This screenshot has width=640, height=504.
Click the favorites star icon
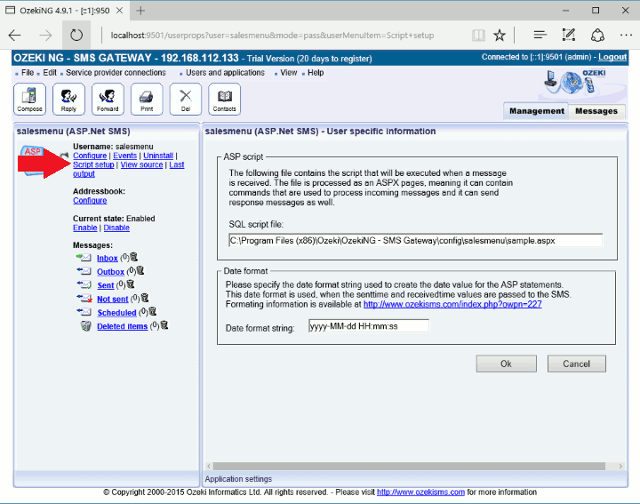(x=499, y=35)
